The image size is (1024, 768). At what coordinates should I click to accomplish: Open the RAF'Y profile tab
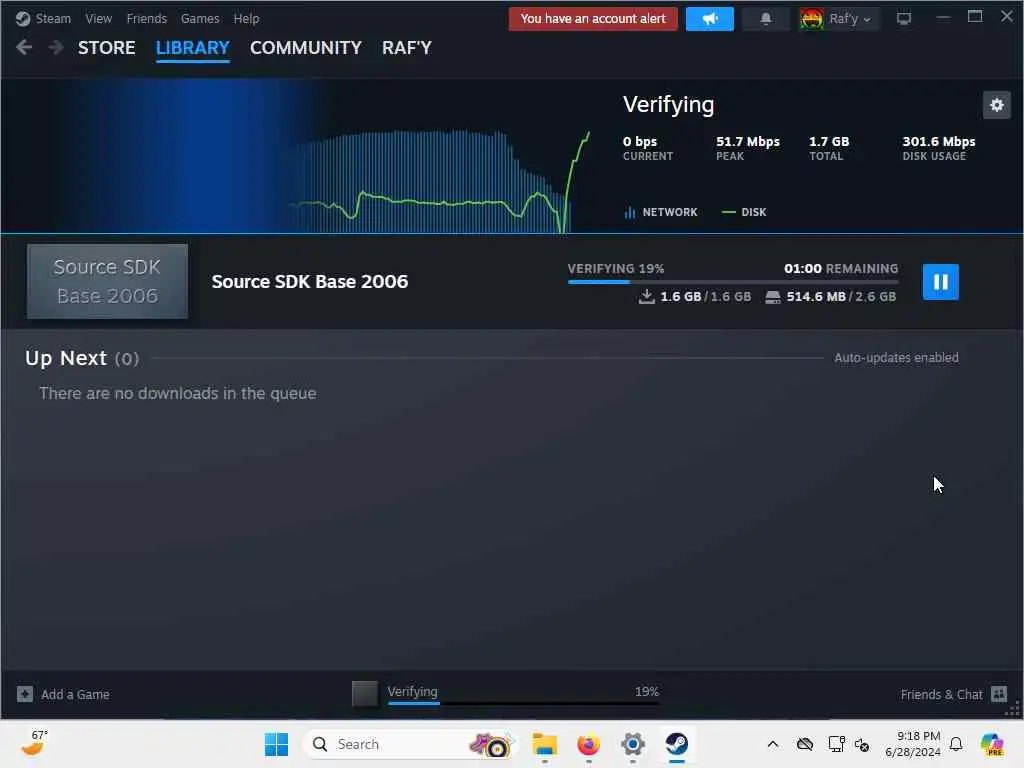(407, 48)
